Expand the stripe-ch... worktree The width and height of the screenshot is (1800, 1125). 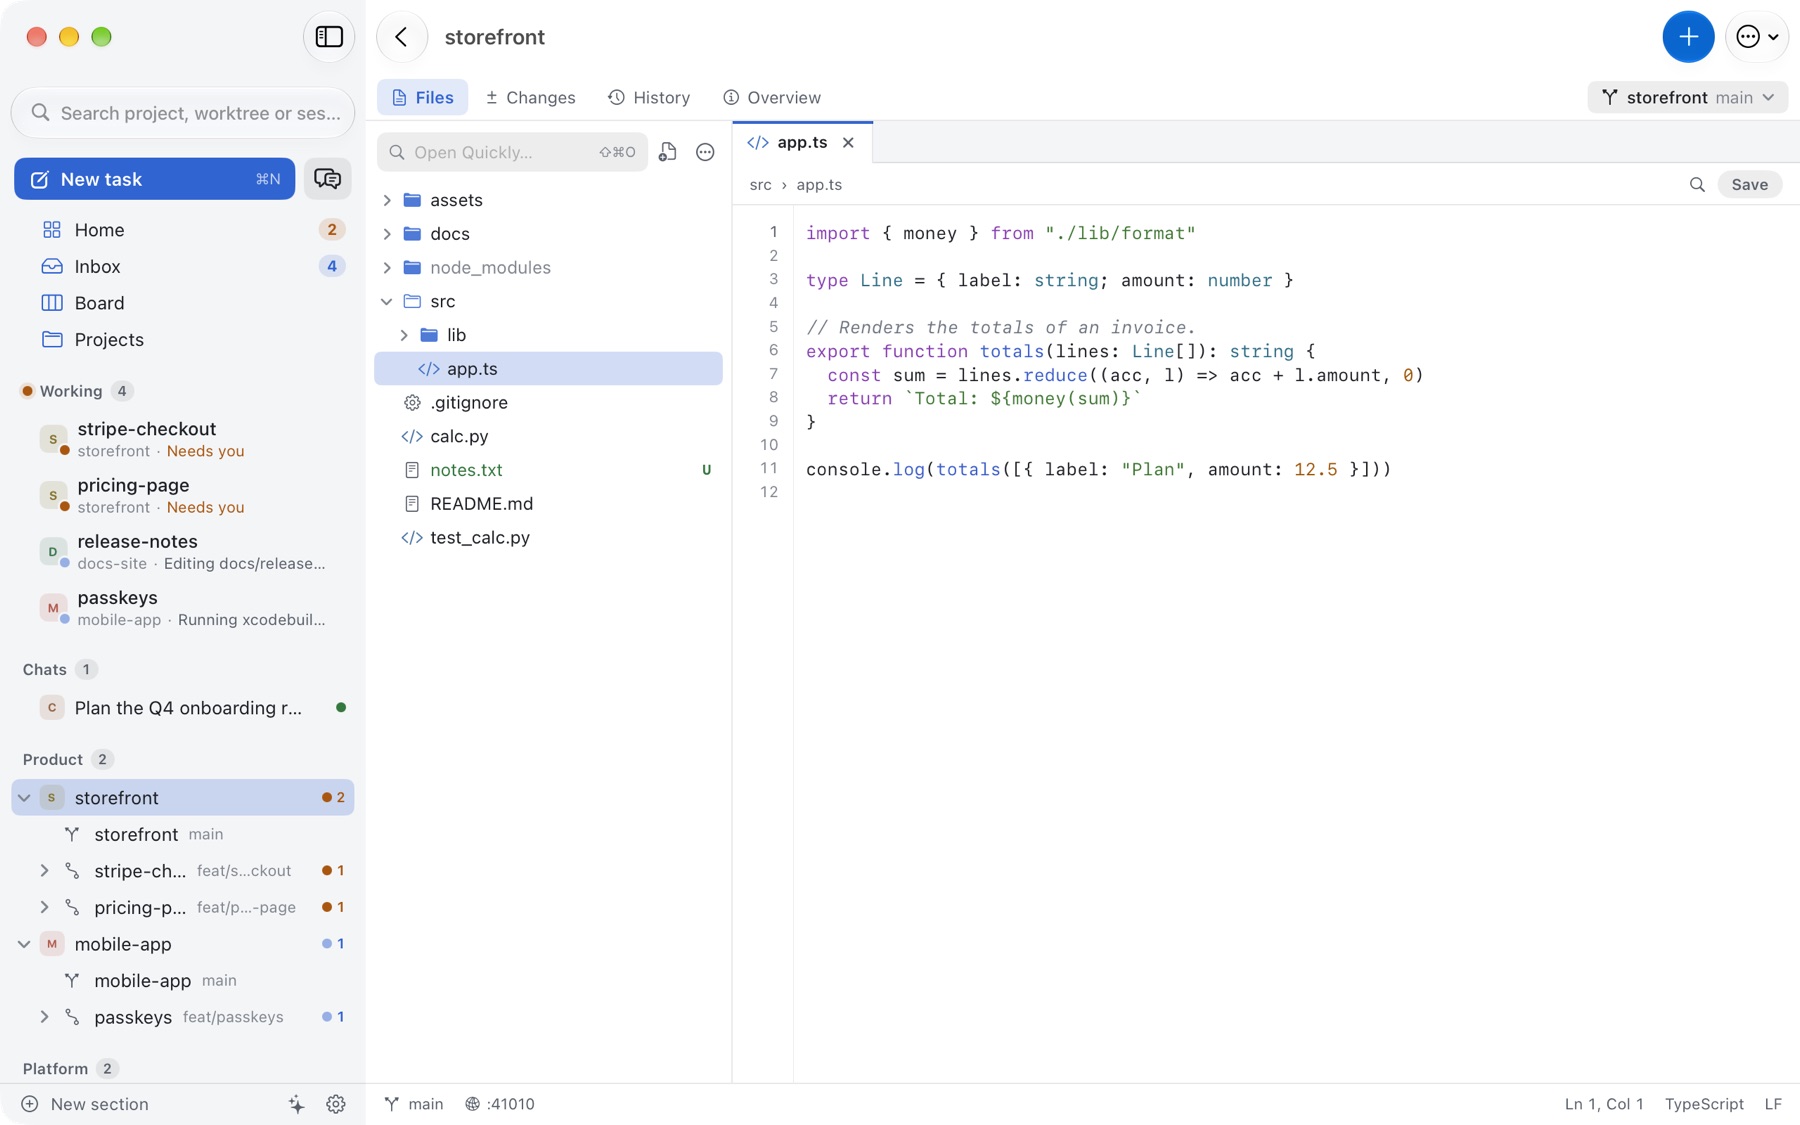(44, 871)
